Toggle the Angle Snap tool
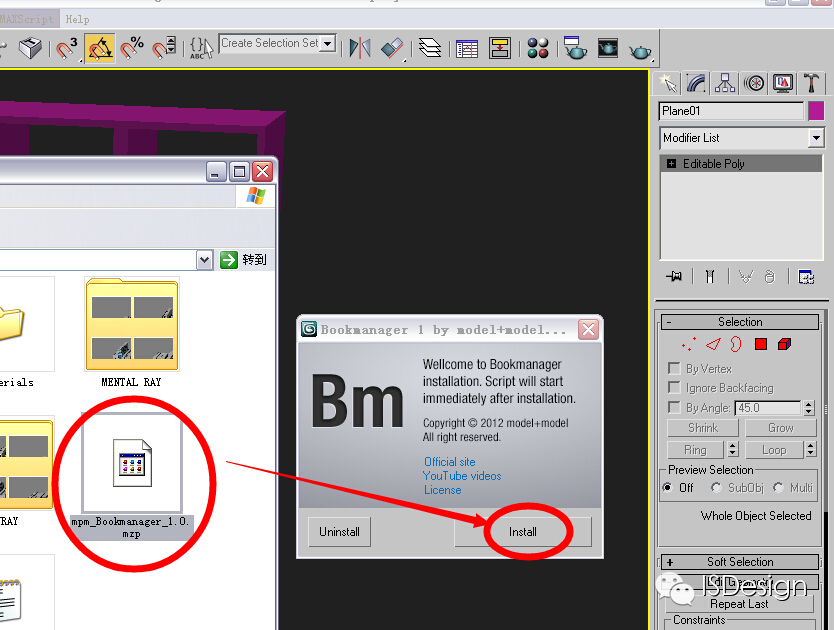The width and height of the screenshot is (834, 630). point(100,49)
